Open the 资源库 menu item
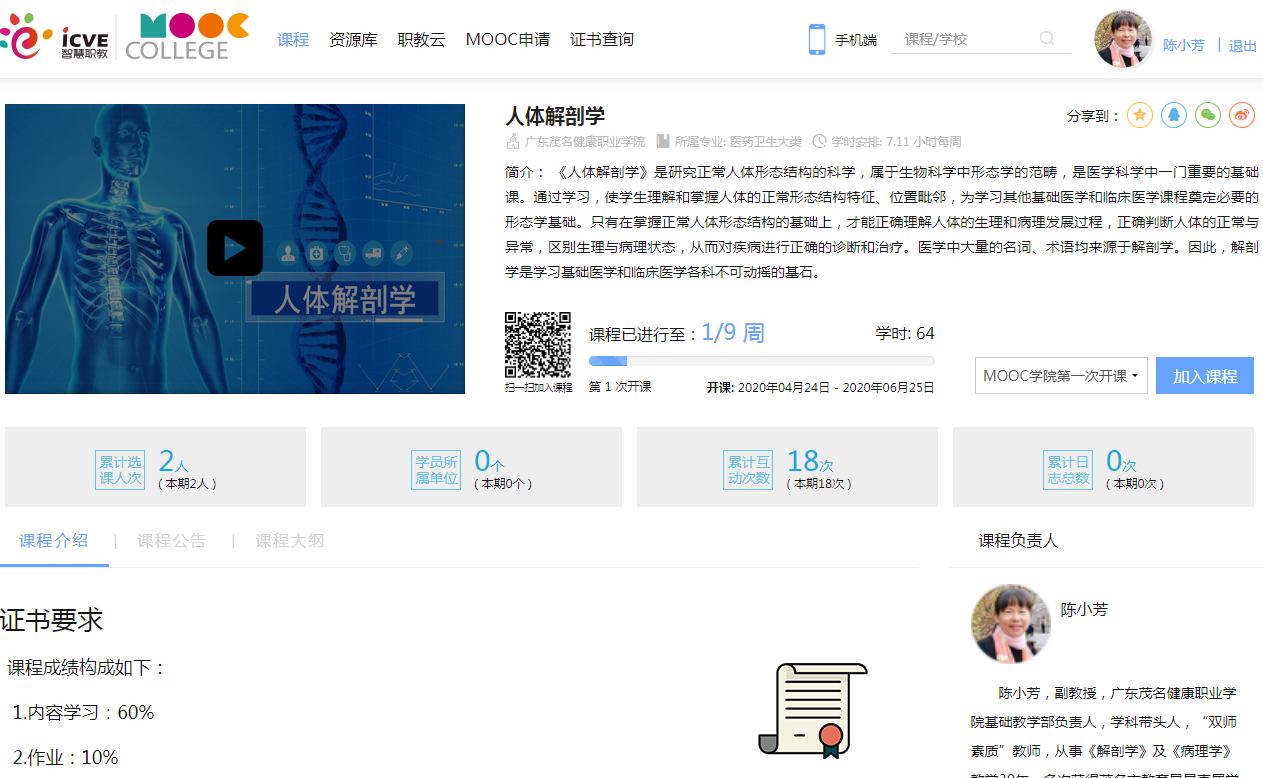Viewport: 1263px width, 778px height. [353, 40]
